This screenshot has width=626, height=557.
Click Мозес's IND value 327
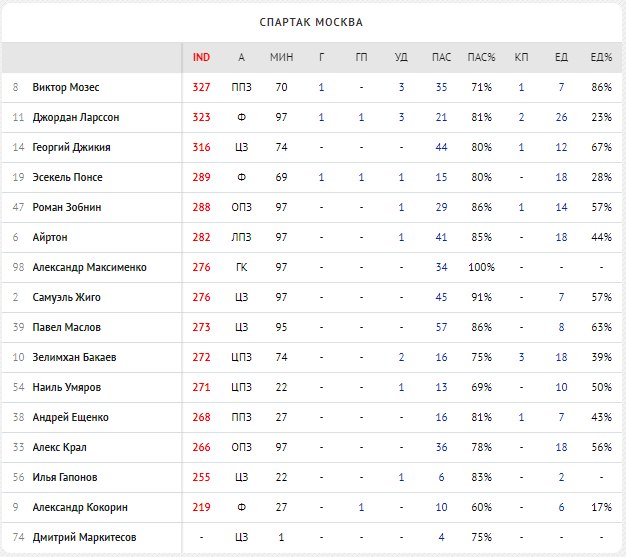(x=201, y=87)
